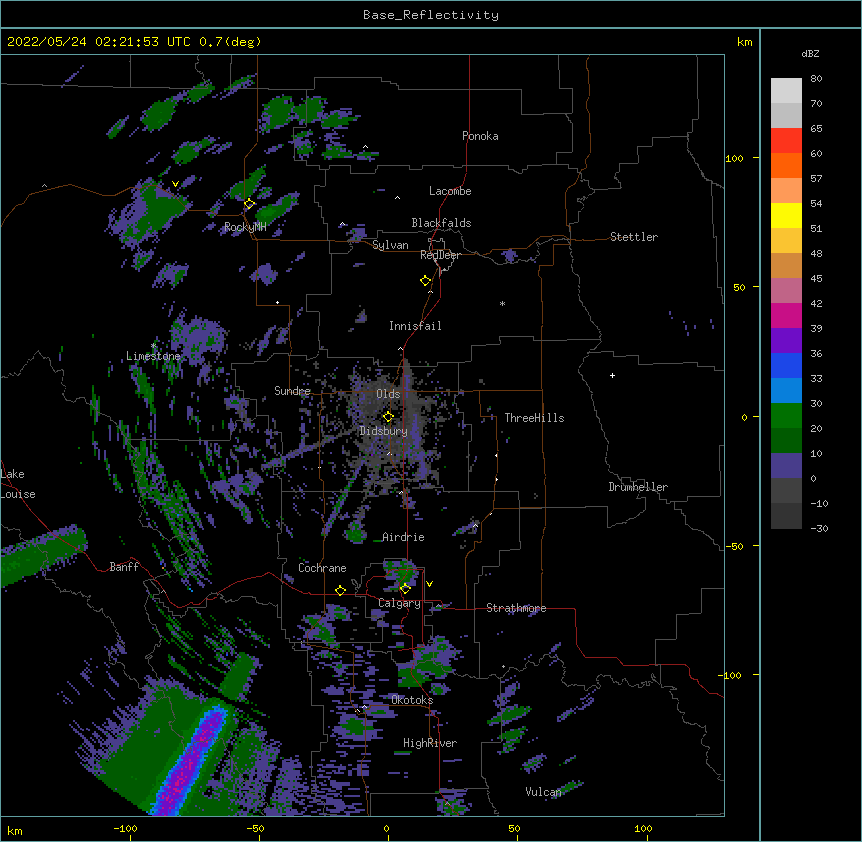Click the Limestone label
The image size is (862, 842).
click(x=153, y=356)
